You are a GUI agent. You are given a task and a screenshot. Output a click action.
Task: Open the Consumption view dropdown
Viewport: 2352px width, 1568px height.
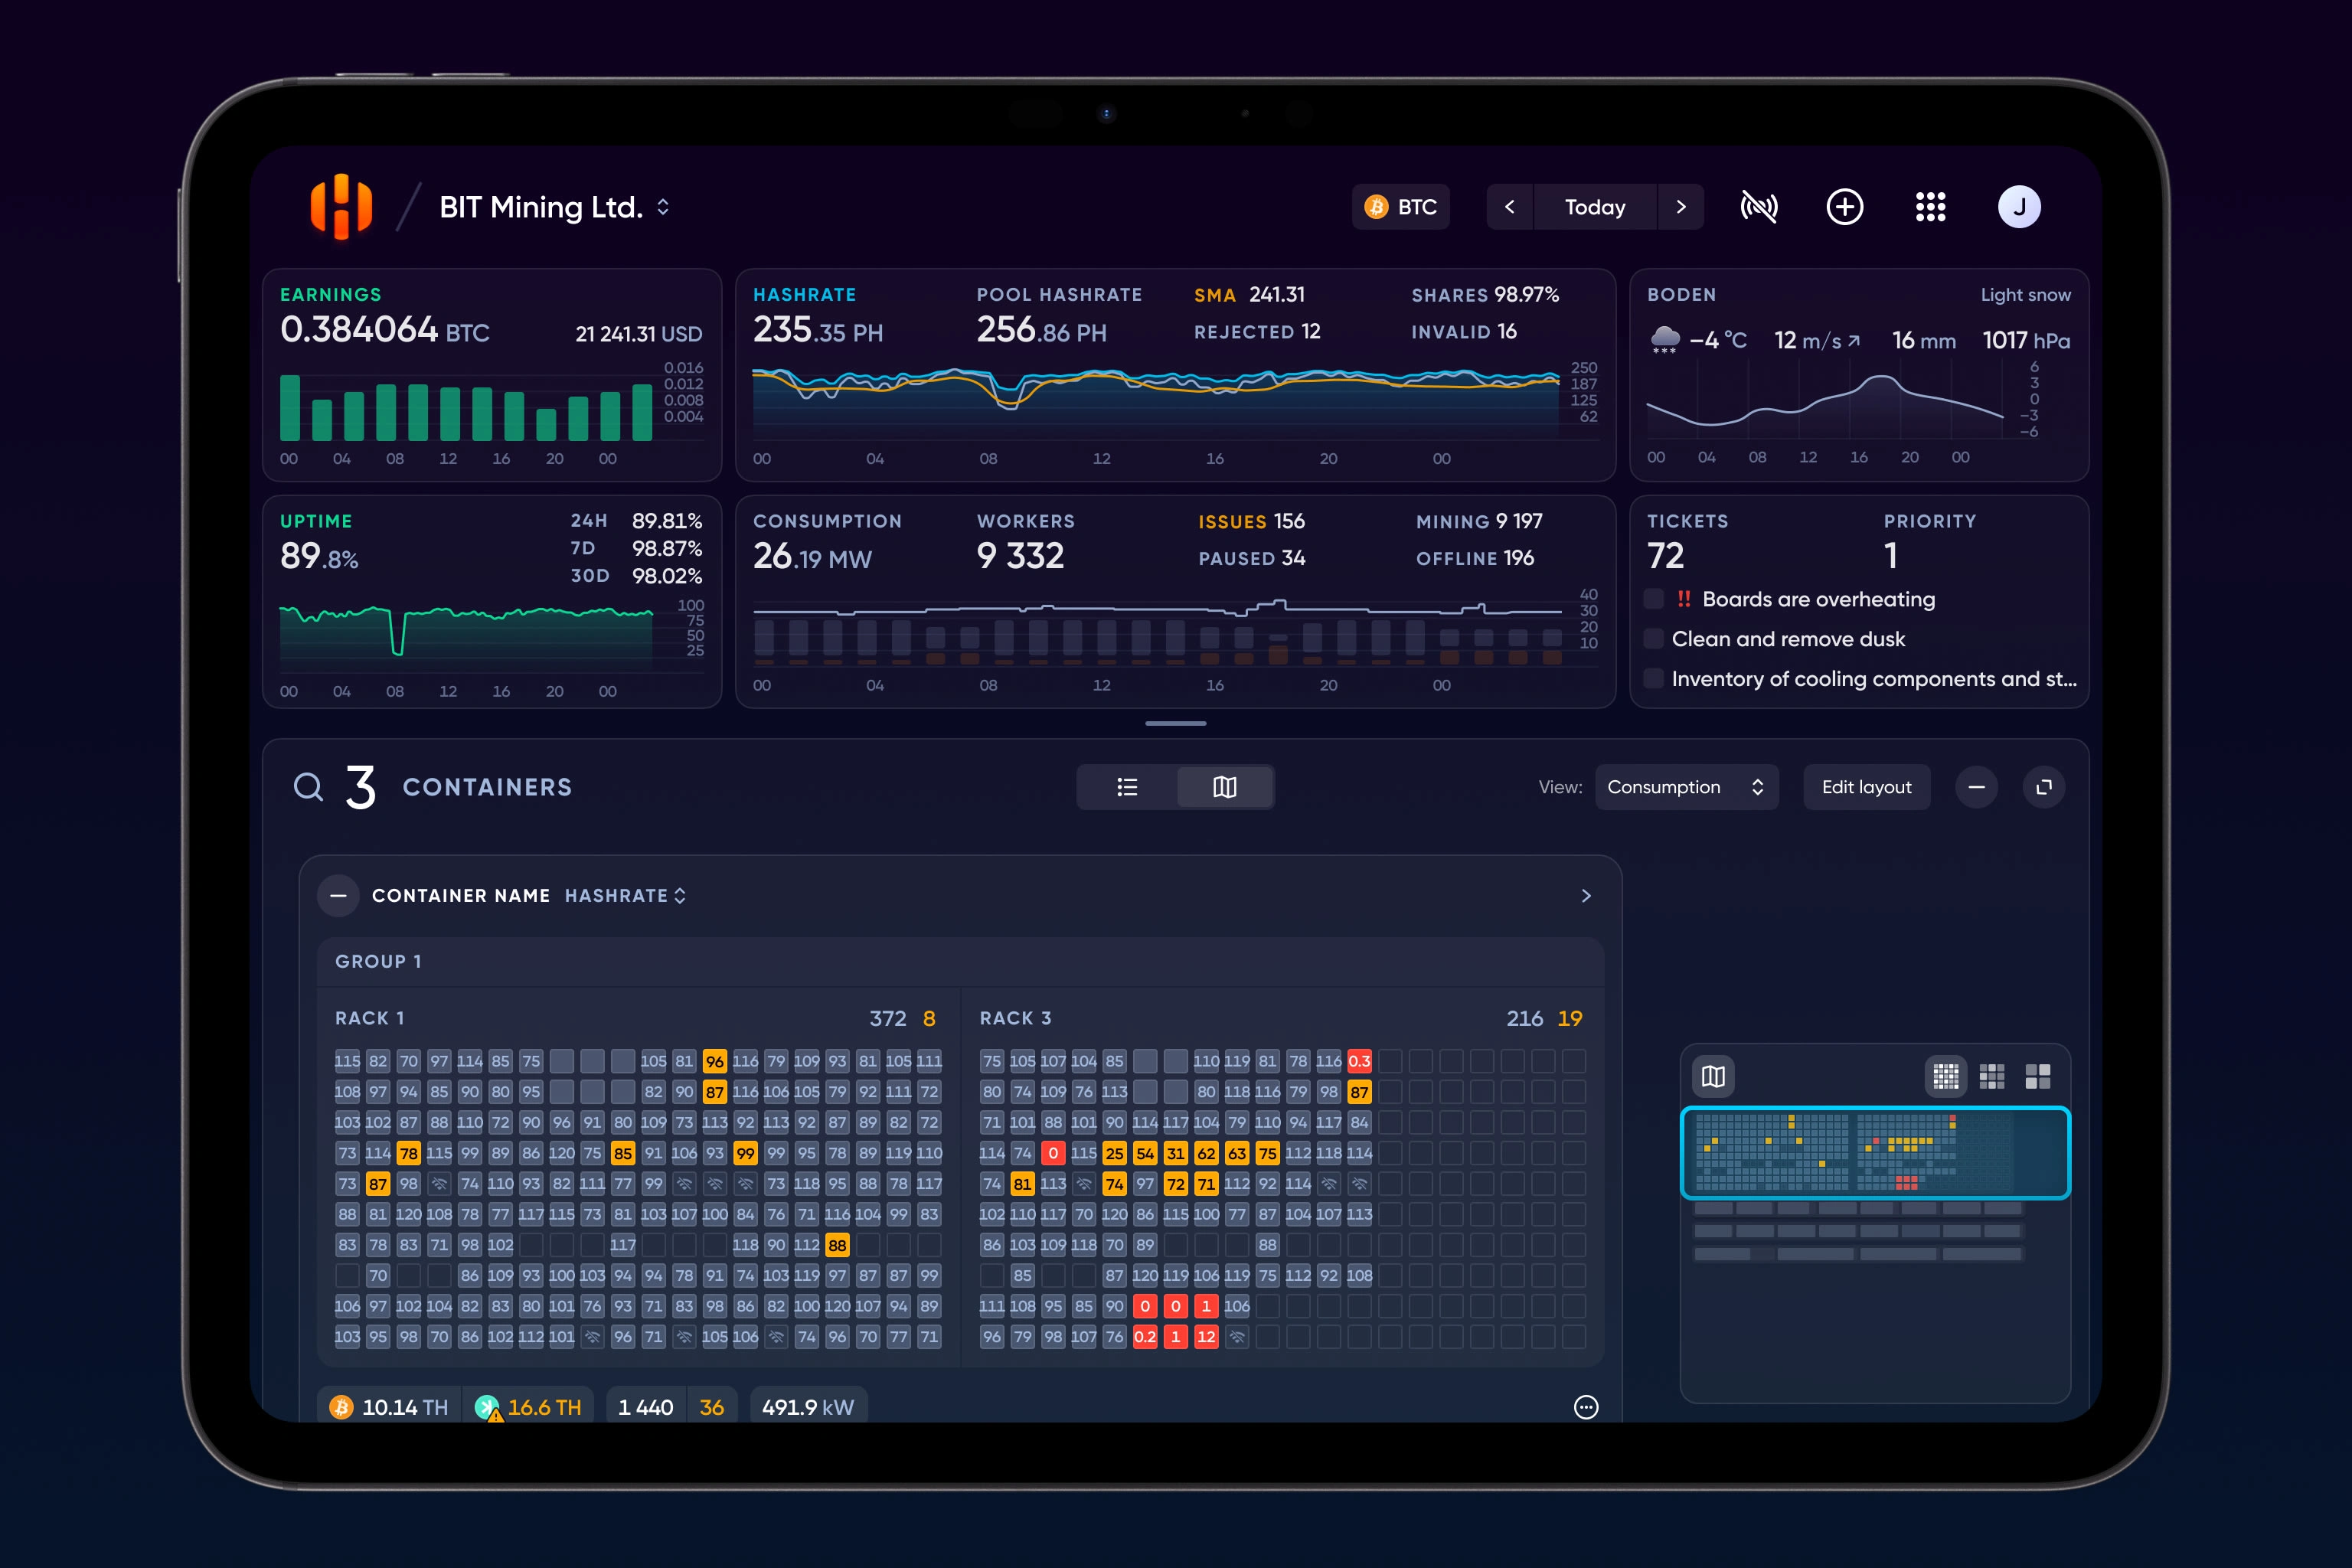[1685, 787]
